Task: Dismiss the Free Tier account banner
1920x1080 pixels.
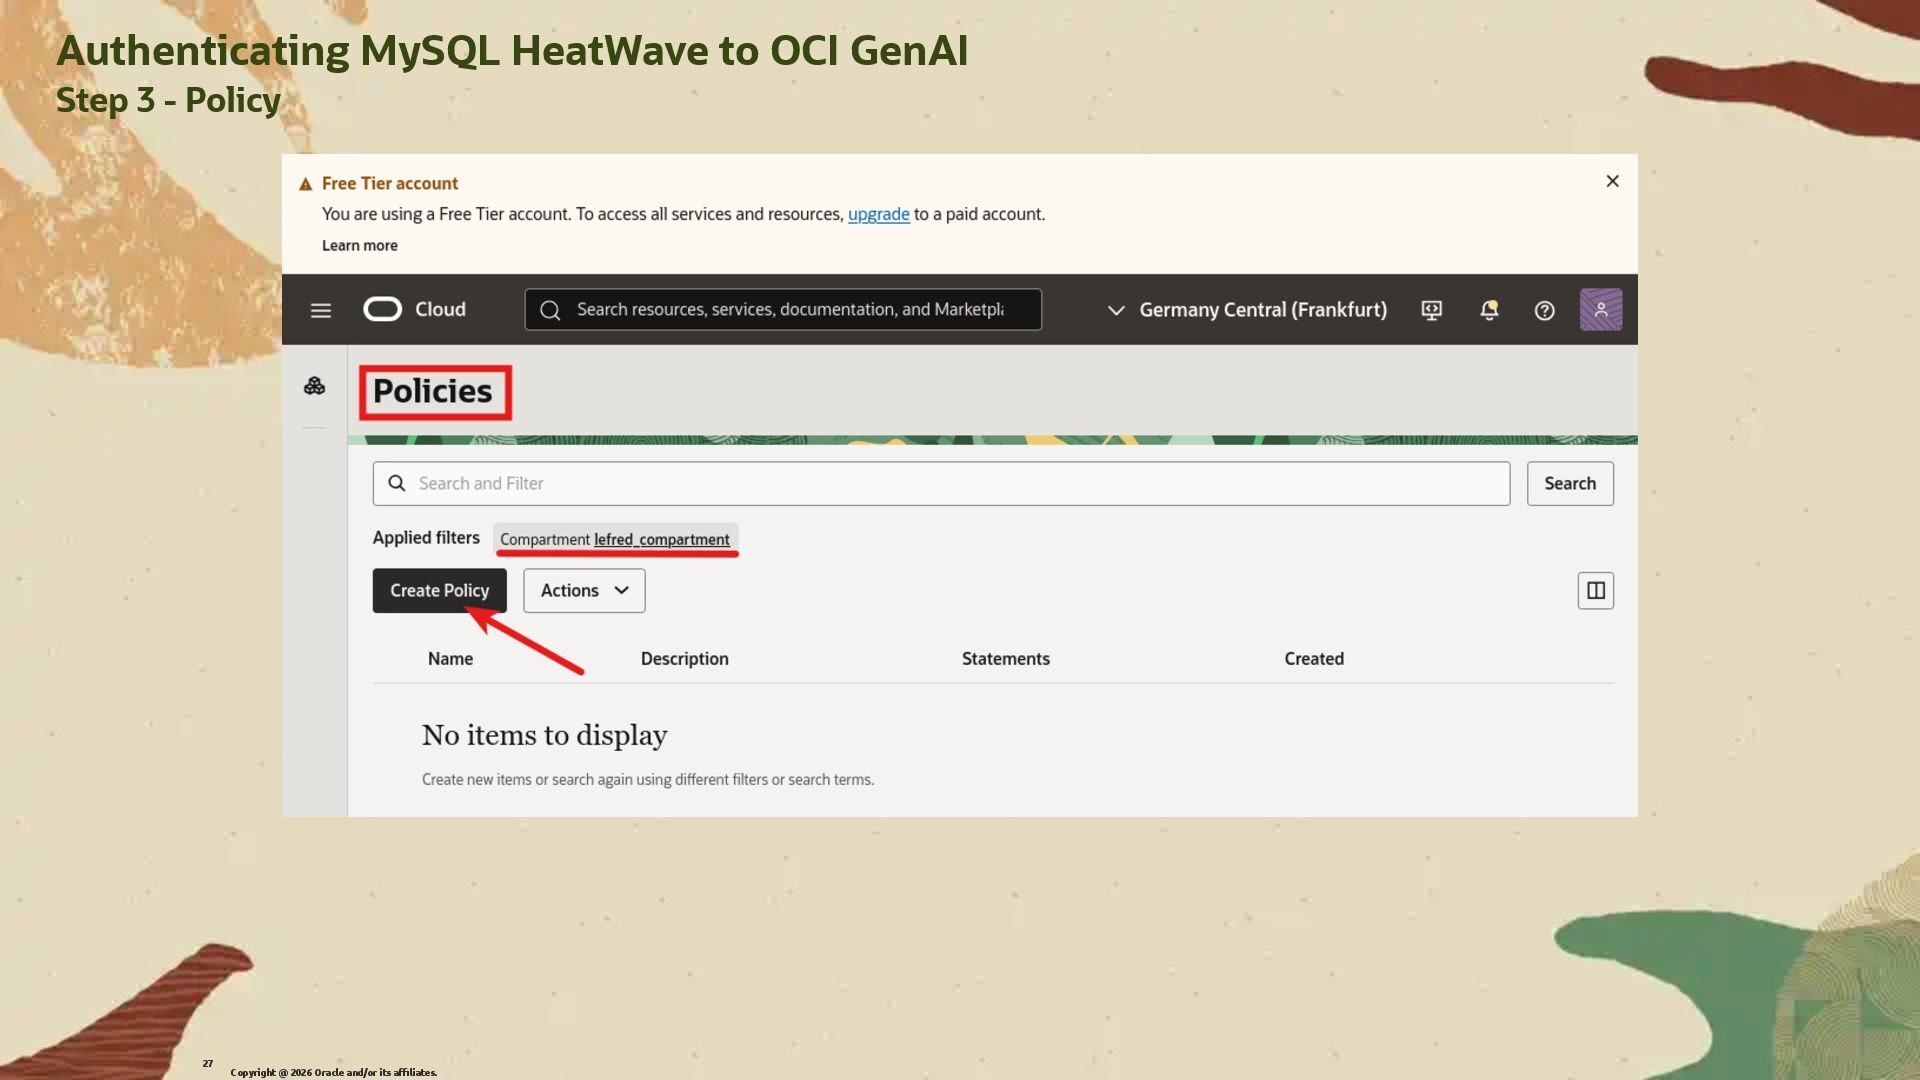Action: click(1612, 181)
